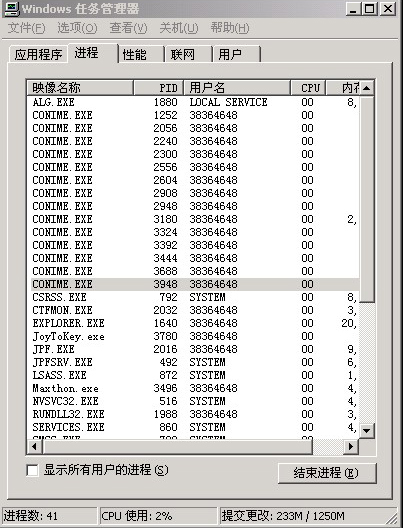Sort processes by the PID column header
The width and height of the screenshot is (403, 528).
(x=159, y=88)
